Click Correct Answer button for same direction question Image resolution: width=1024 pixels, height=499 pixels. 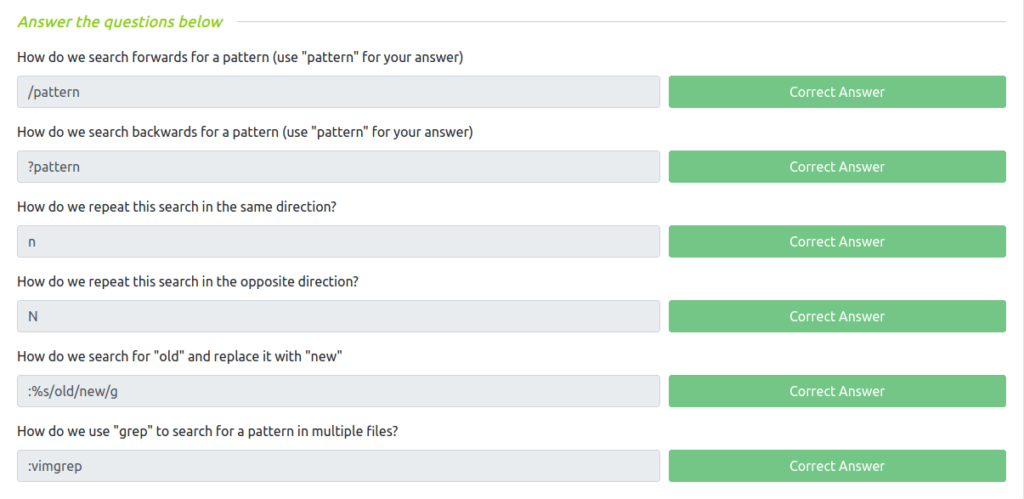tap(837, 242)
